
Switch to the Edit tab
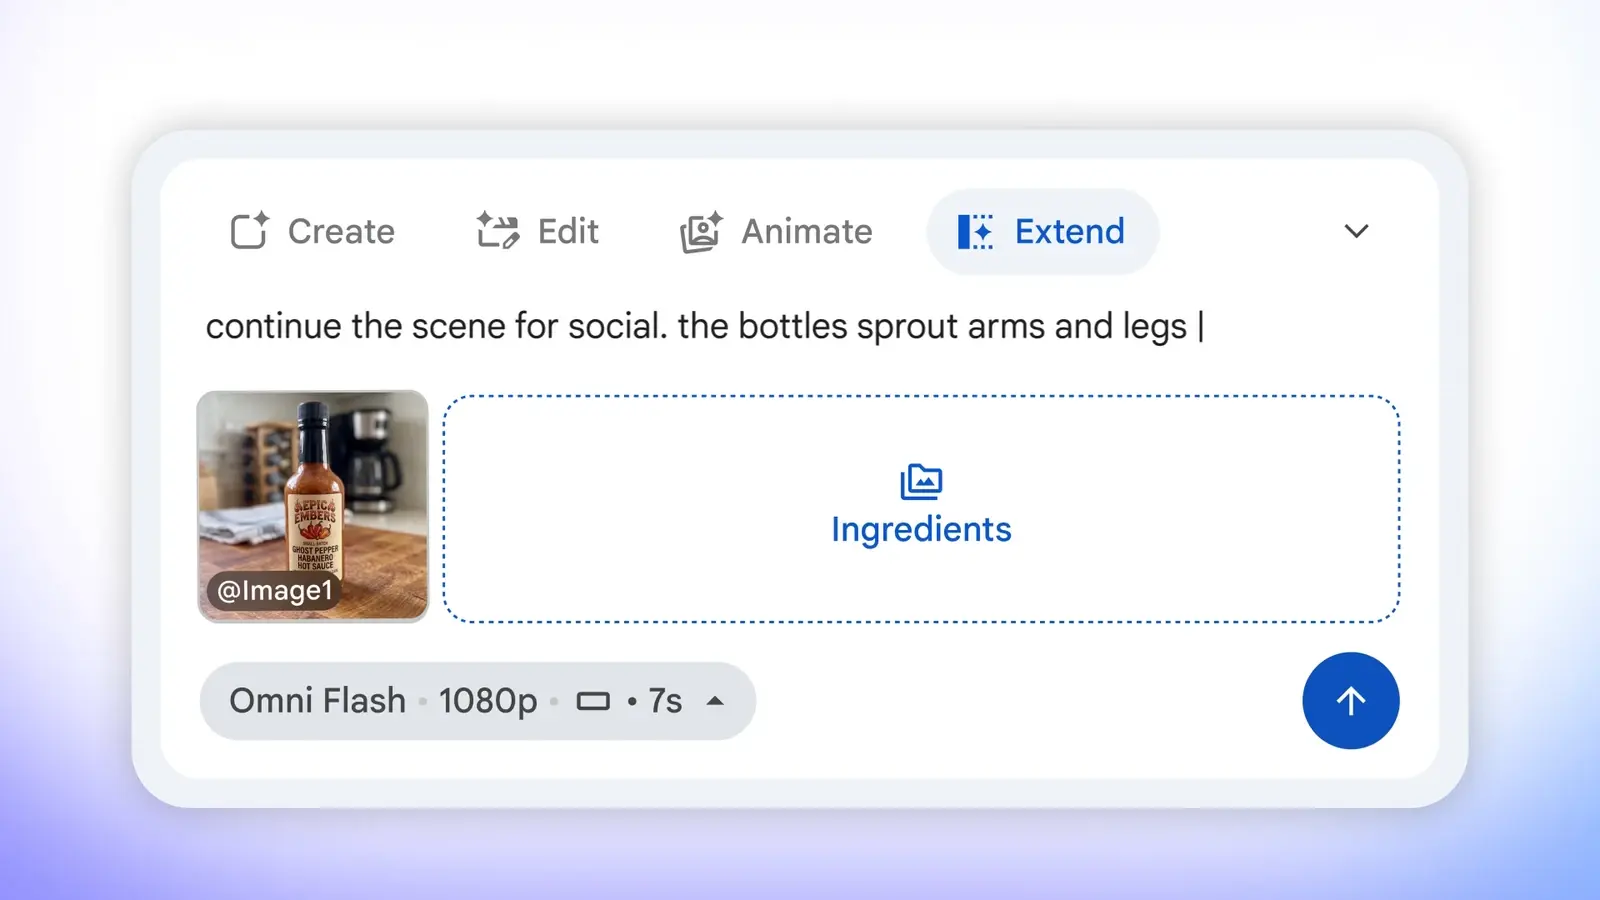[538, 231]
